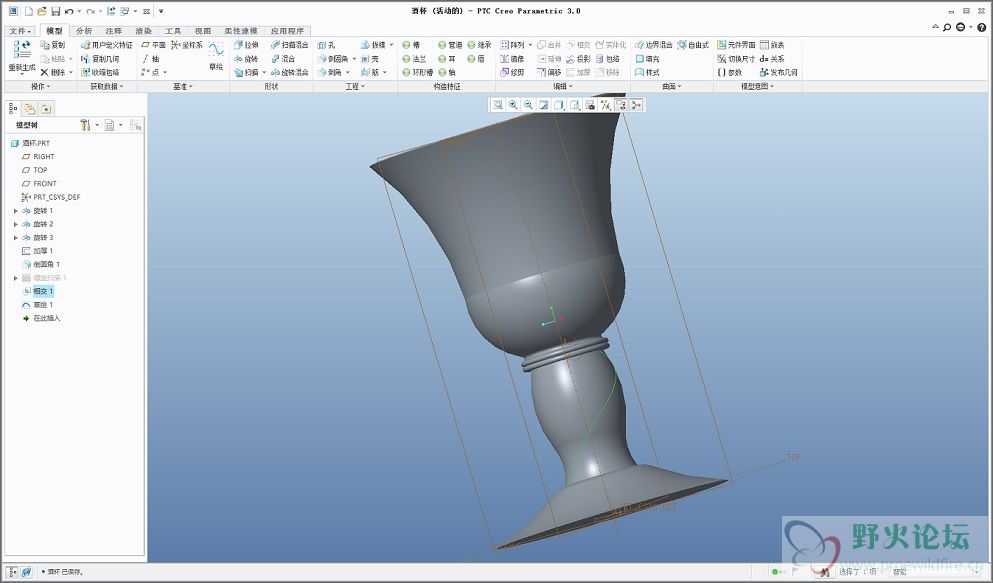Click the Refit icon in graphics toolbar
Screen dimensions: 993x583
[498, 104]
